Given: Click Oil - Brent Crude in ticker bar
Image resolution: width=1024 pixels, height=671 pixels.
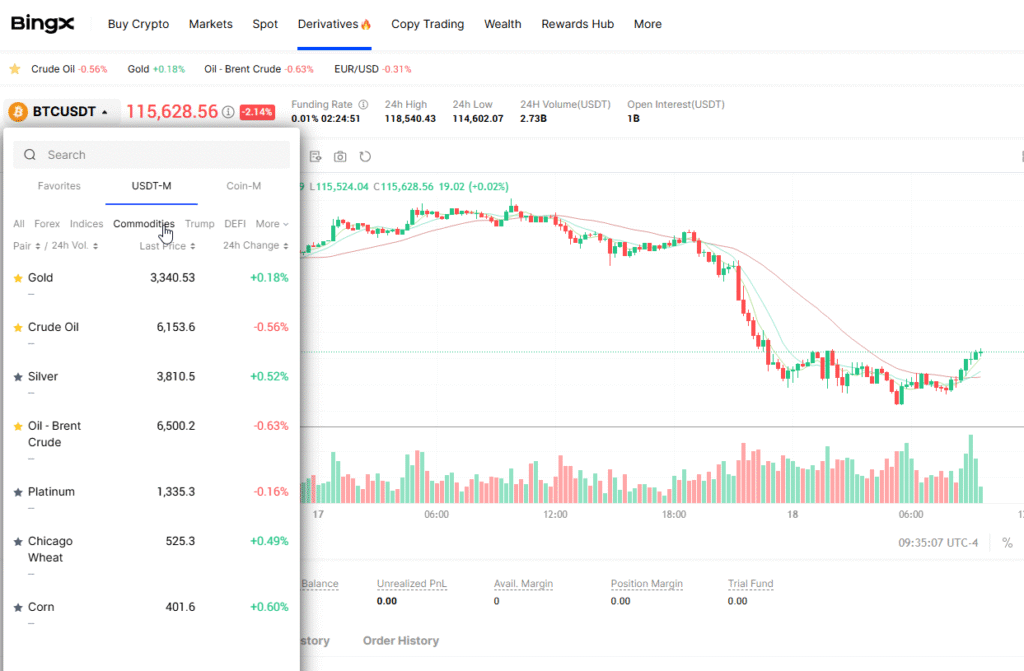Looking at the screenshot, I should tap(259, 69).
